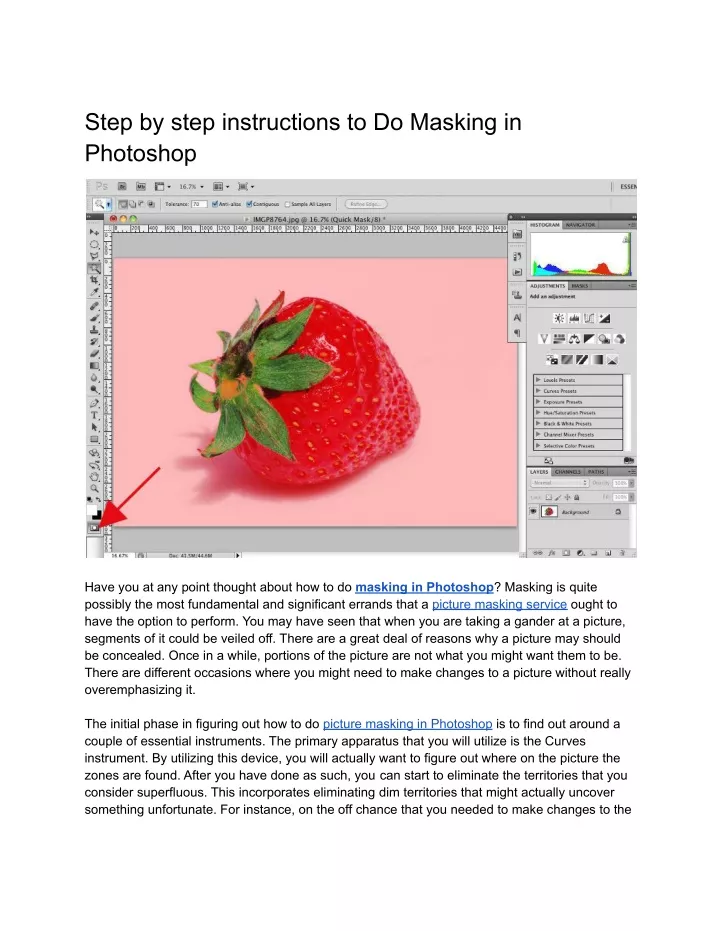
Task: Select the Dodge tool
Action: point(94,390)
